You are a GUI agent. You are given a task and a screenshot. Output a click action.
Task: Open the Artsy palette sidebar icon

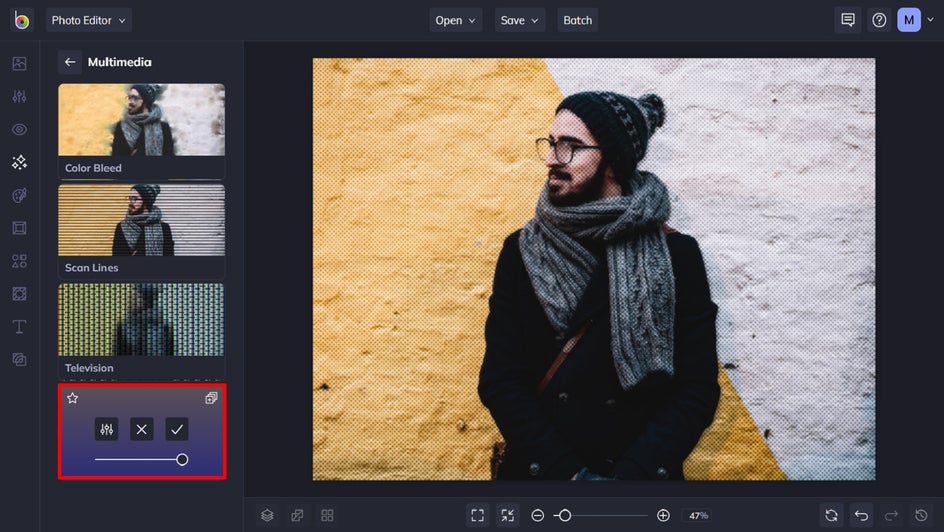click(x=19, y=195)
